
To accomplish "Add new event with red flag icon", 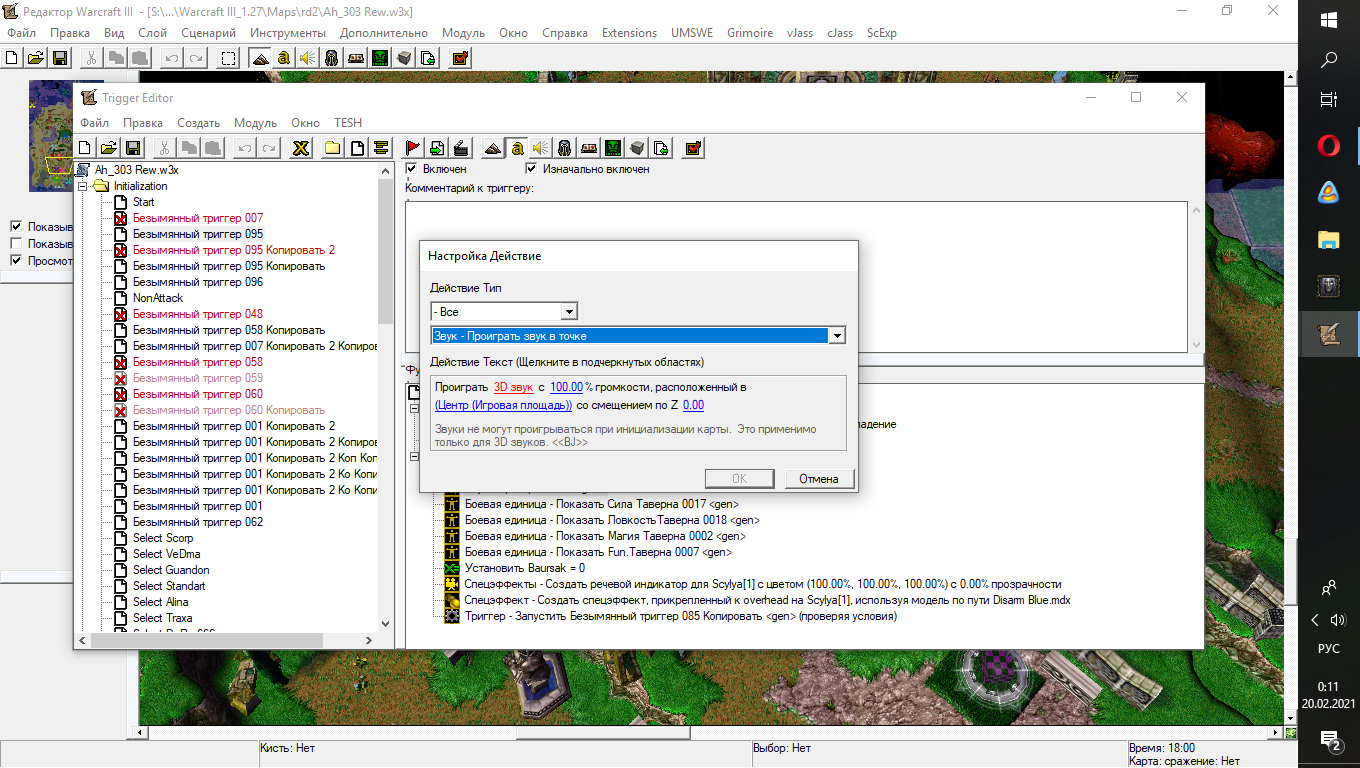I will click(x=412, y=148).
